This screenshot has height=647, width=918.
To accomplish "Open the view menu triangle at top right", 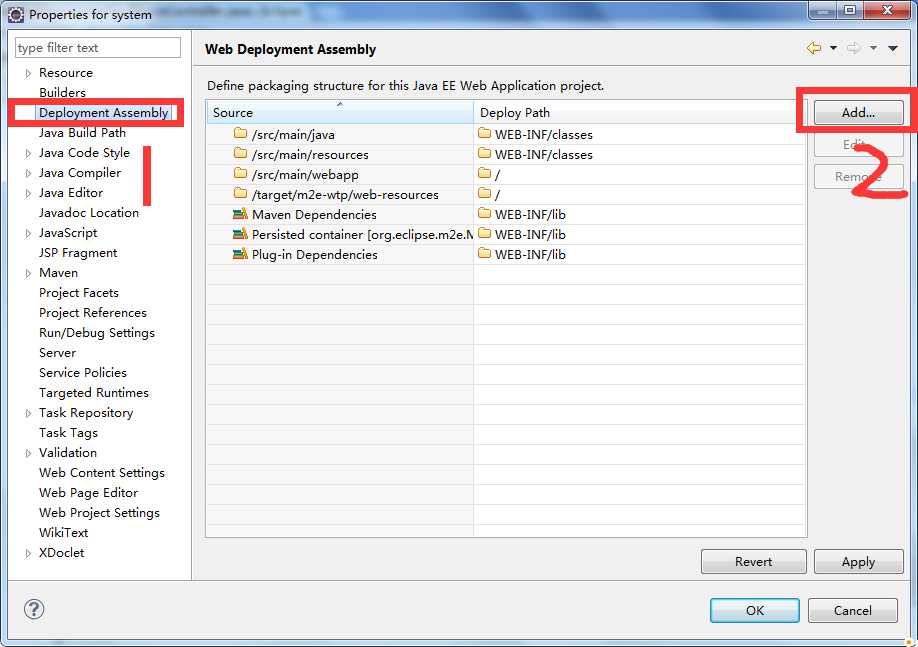I will [x=893, y=48].
